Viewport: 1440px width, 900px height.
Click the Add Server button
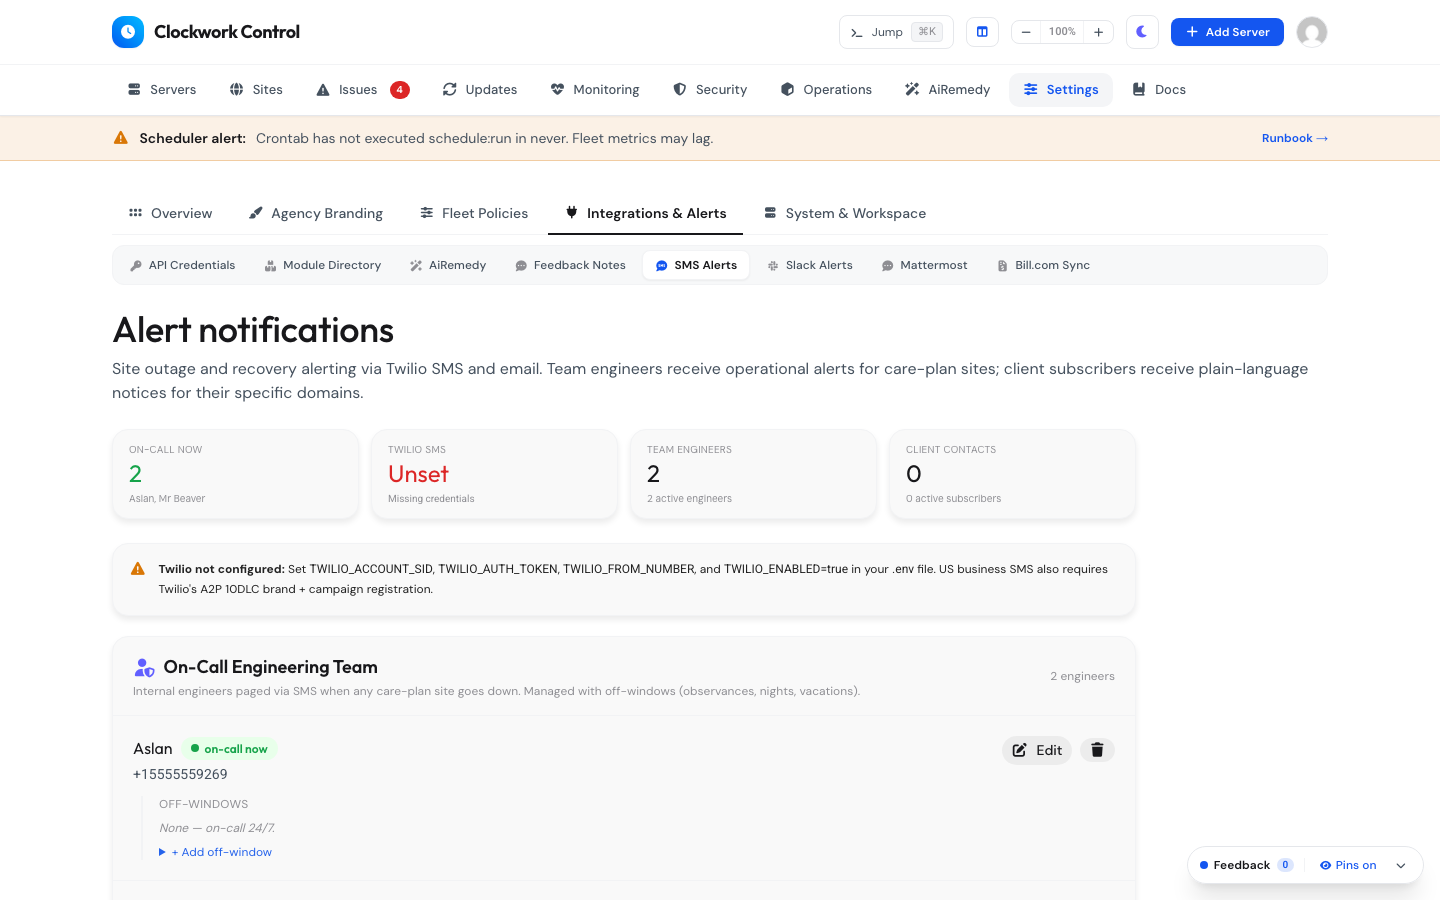pos(1227,32)
